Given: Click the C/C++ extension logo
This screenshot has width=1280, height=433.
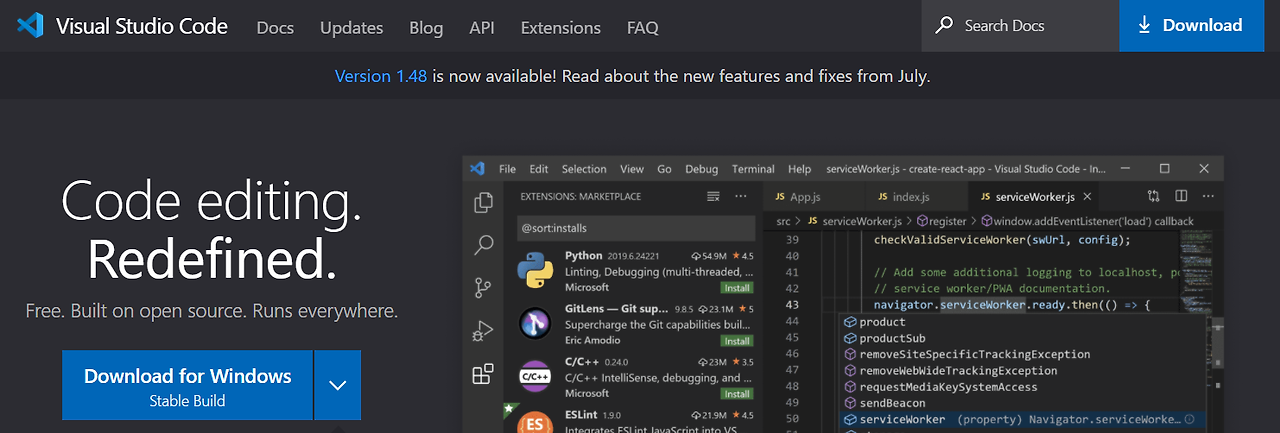Looking at the screenshot, I should pyautogui.click(x=536, y=376).
